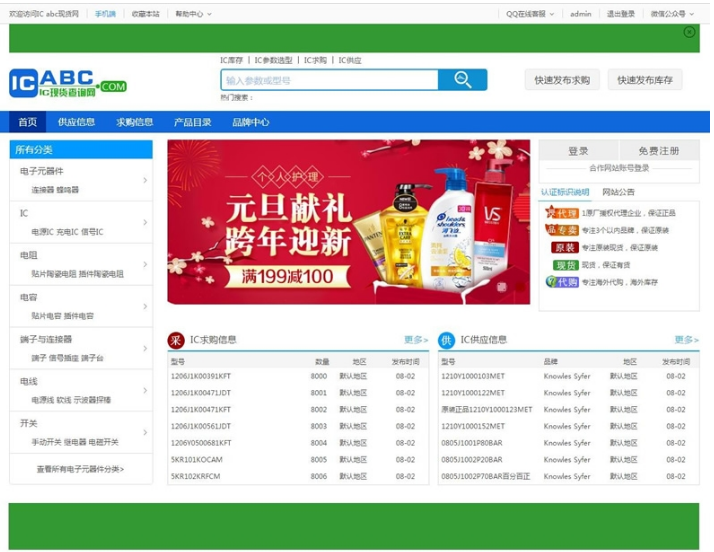Screen dimensions: 714x552
Task: Open 产品目录 in navigation bar
Action: point(193,122)
